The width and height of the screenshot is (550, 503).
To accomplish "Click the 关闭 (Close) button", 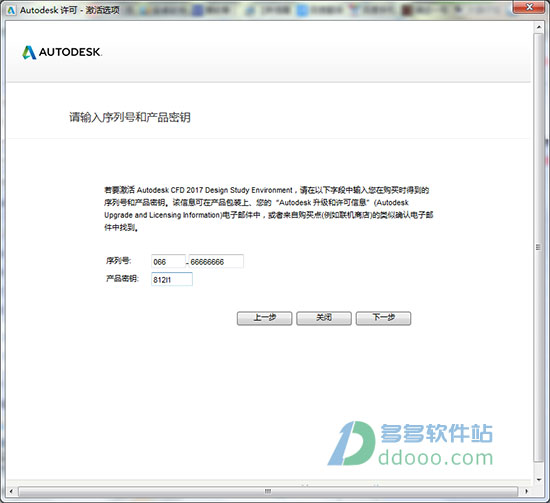I will click(x=324, y=318).
